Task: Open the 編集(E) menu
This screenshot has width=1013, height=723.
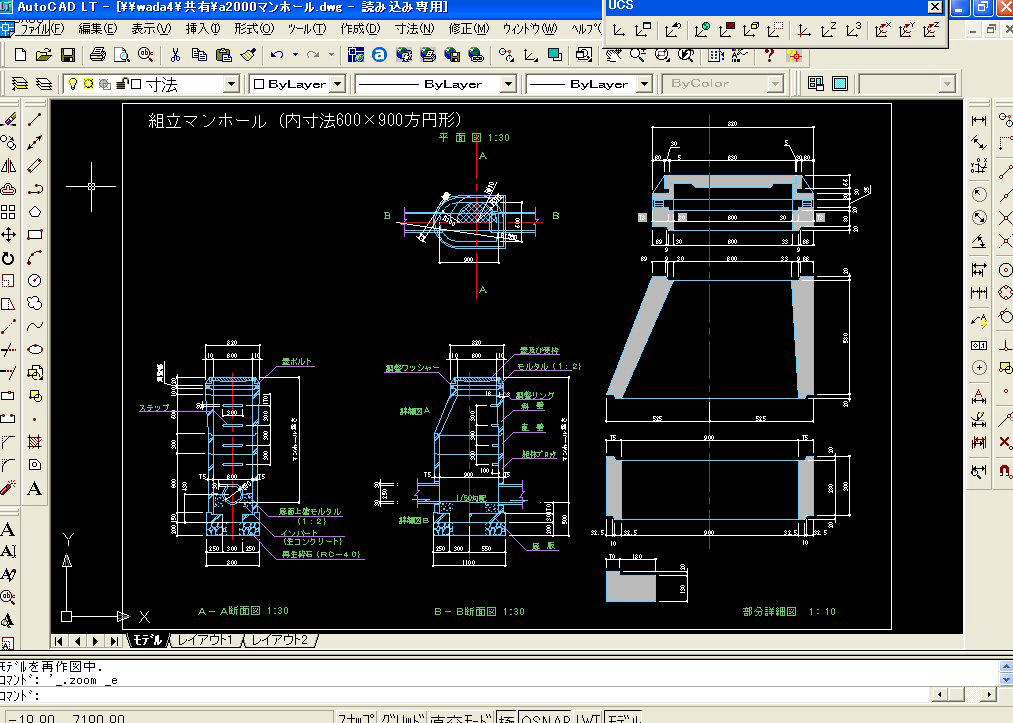Action: pos(98,29)
